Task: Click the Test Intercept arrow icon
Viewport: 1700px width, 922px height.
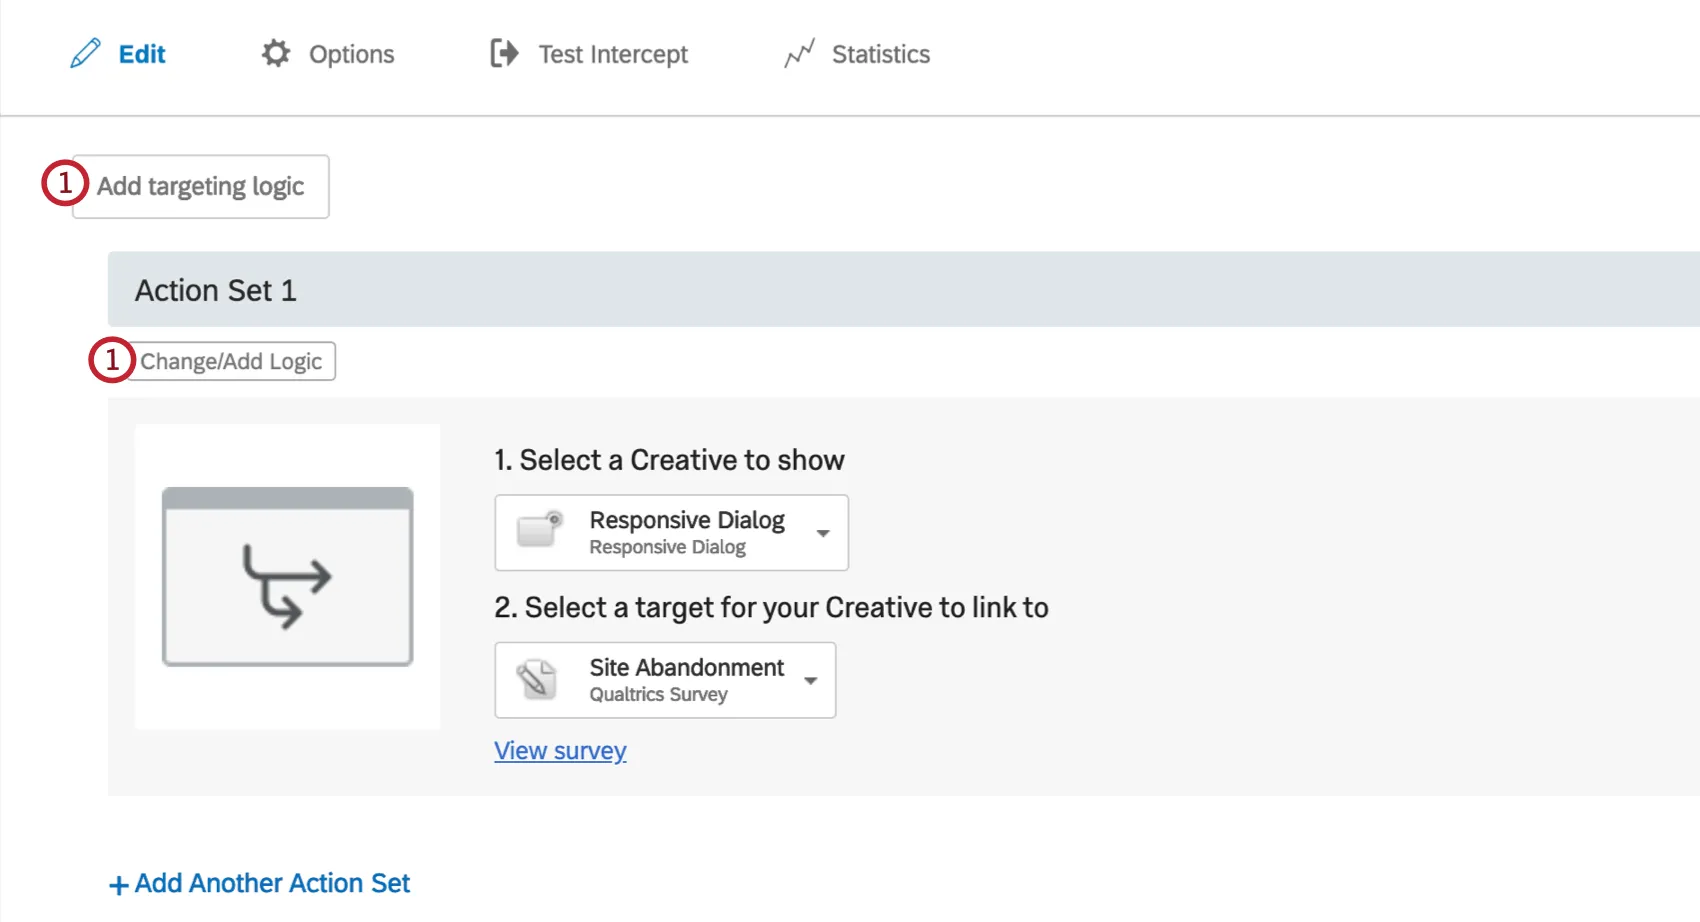Action: [504, 53]
